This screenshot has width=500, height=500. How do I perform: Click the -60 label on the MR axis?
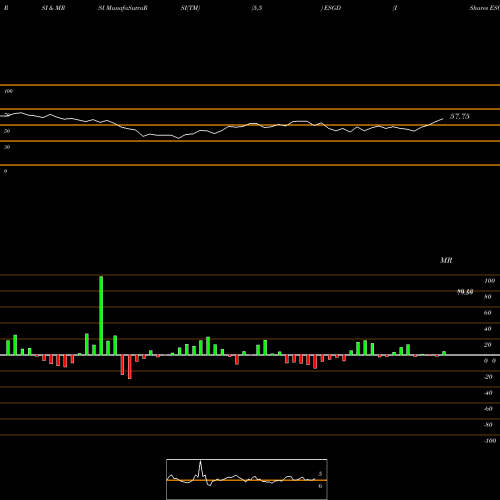click(488, 409)
